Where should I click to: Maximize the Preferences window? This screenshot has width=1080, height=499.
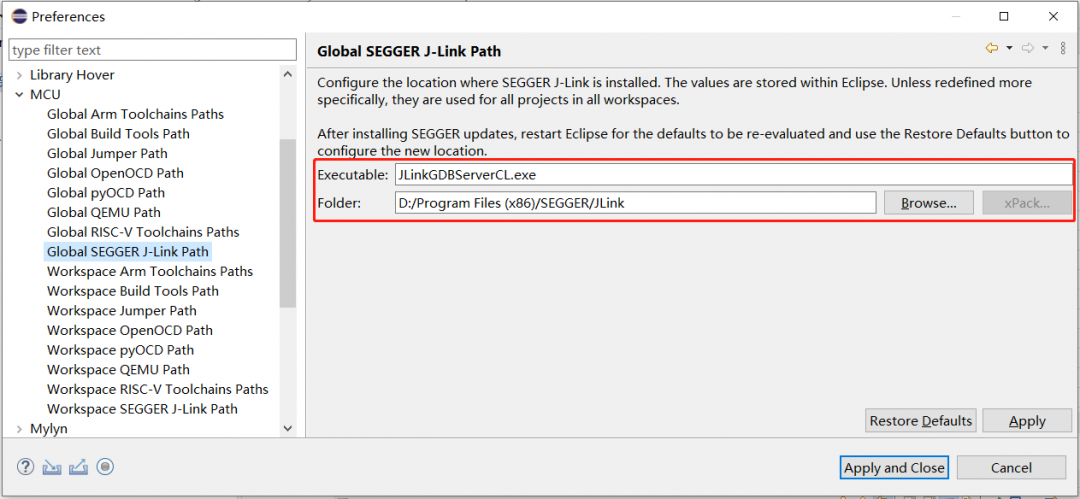click(1004, 16)
